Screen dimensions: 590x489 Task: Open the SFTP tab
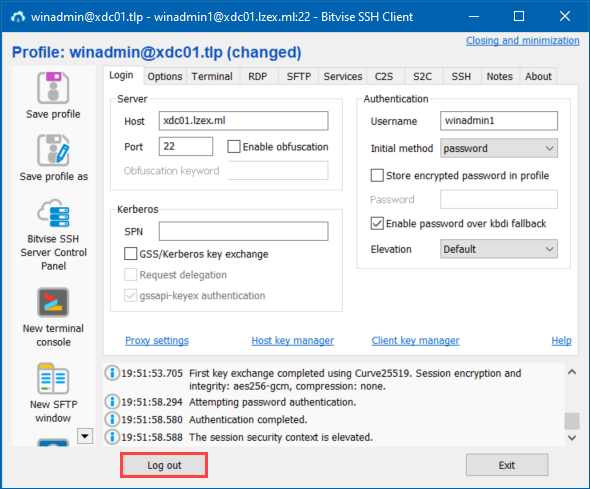[299, 76]
